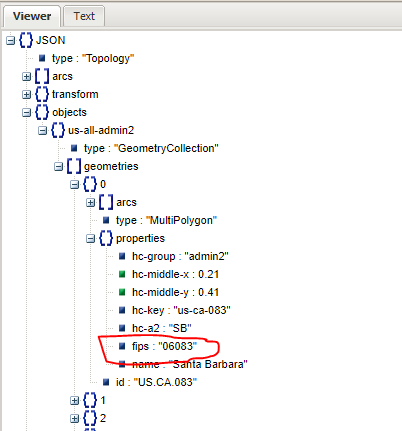This screenshot has width=402, height=431.
Task: Select the hc-key "us-ca-083" entry
Action: pyautogui.click(x=181, y=310)
